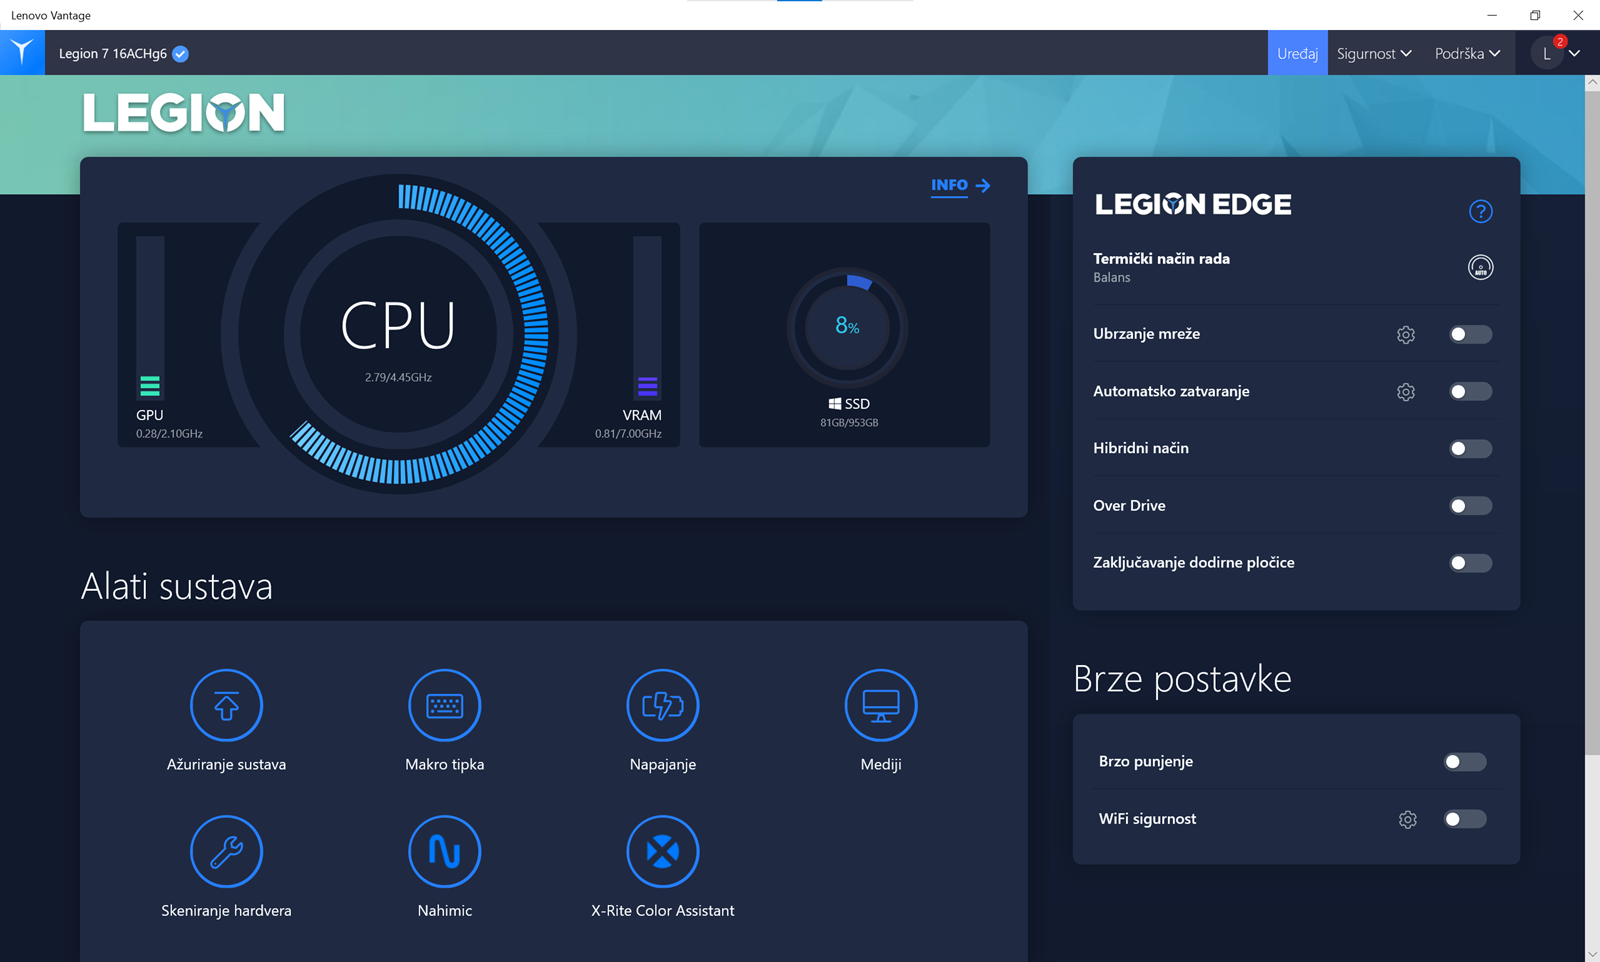Open the Makro tipka keyboard tool

click(444, 705)
